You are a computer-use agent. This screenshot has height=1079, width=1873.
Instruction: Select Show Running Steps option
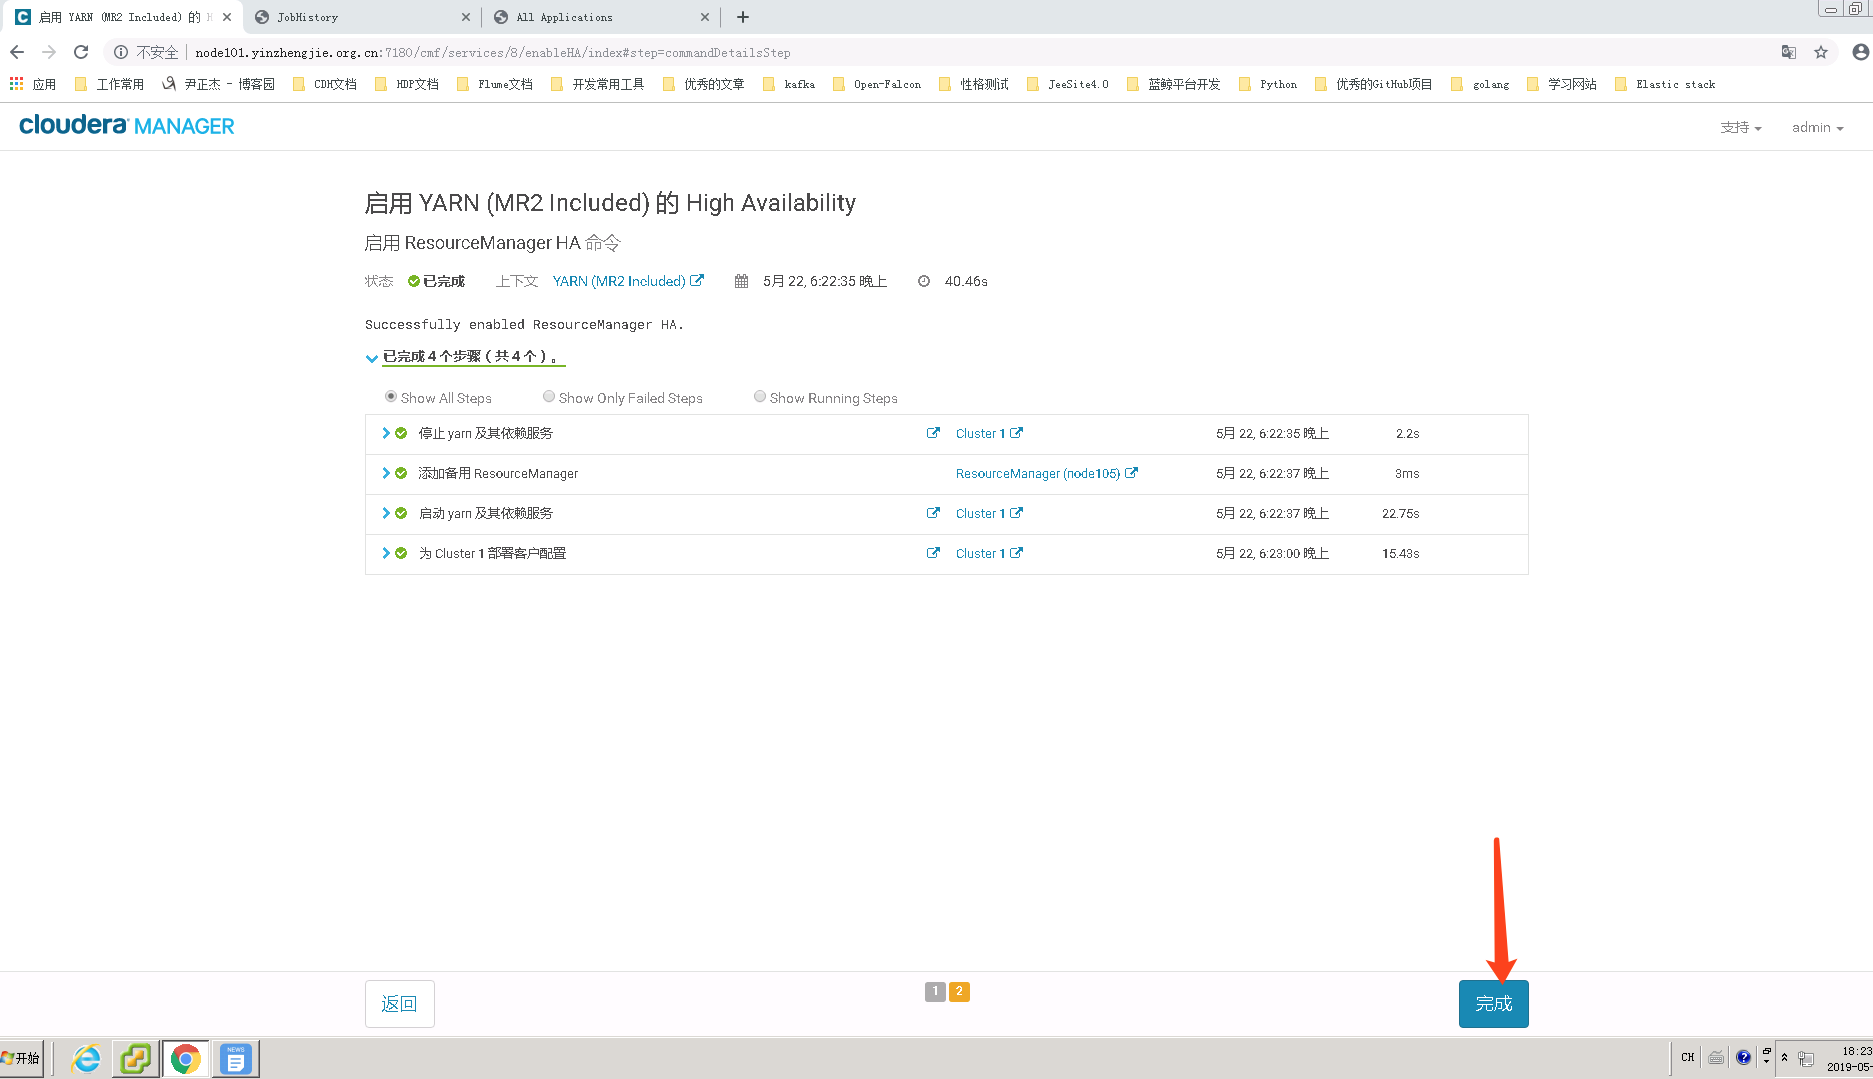click(x=760, y=397)
